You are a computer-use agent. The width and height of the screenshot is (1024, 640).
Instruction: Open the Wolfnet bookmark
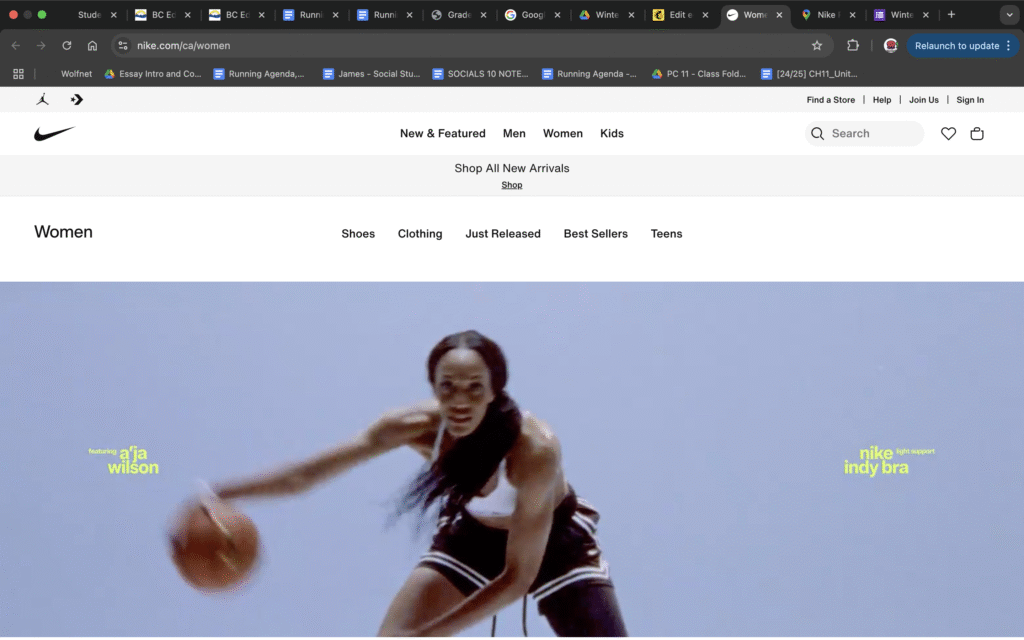coord(76,74)
